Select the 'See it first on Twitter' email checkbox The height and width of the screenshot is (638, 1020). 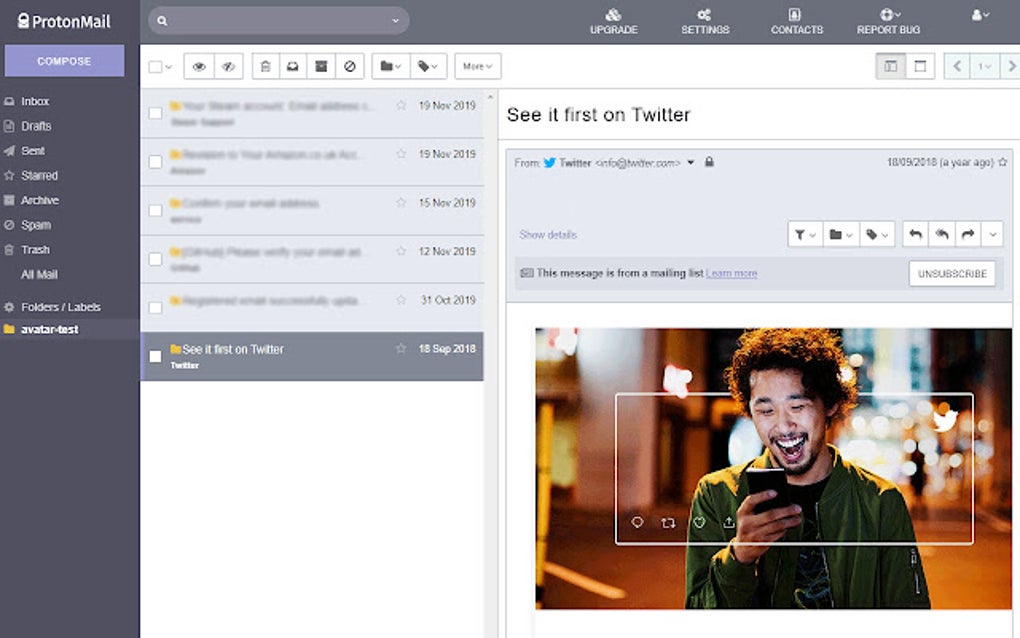[x=155, y=356]
